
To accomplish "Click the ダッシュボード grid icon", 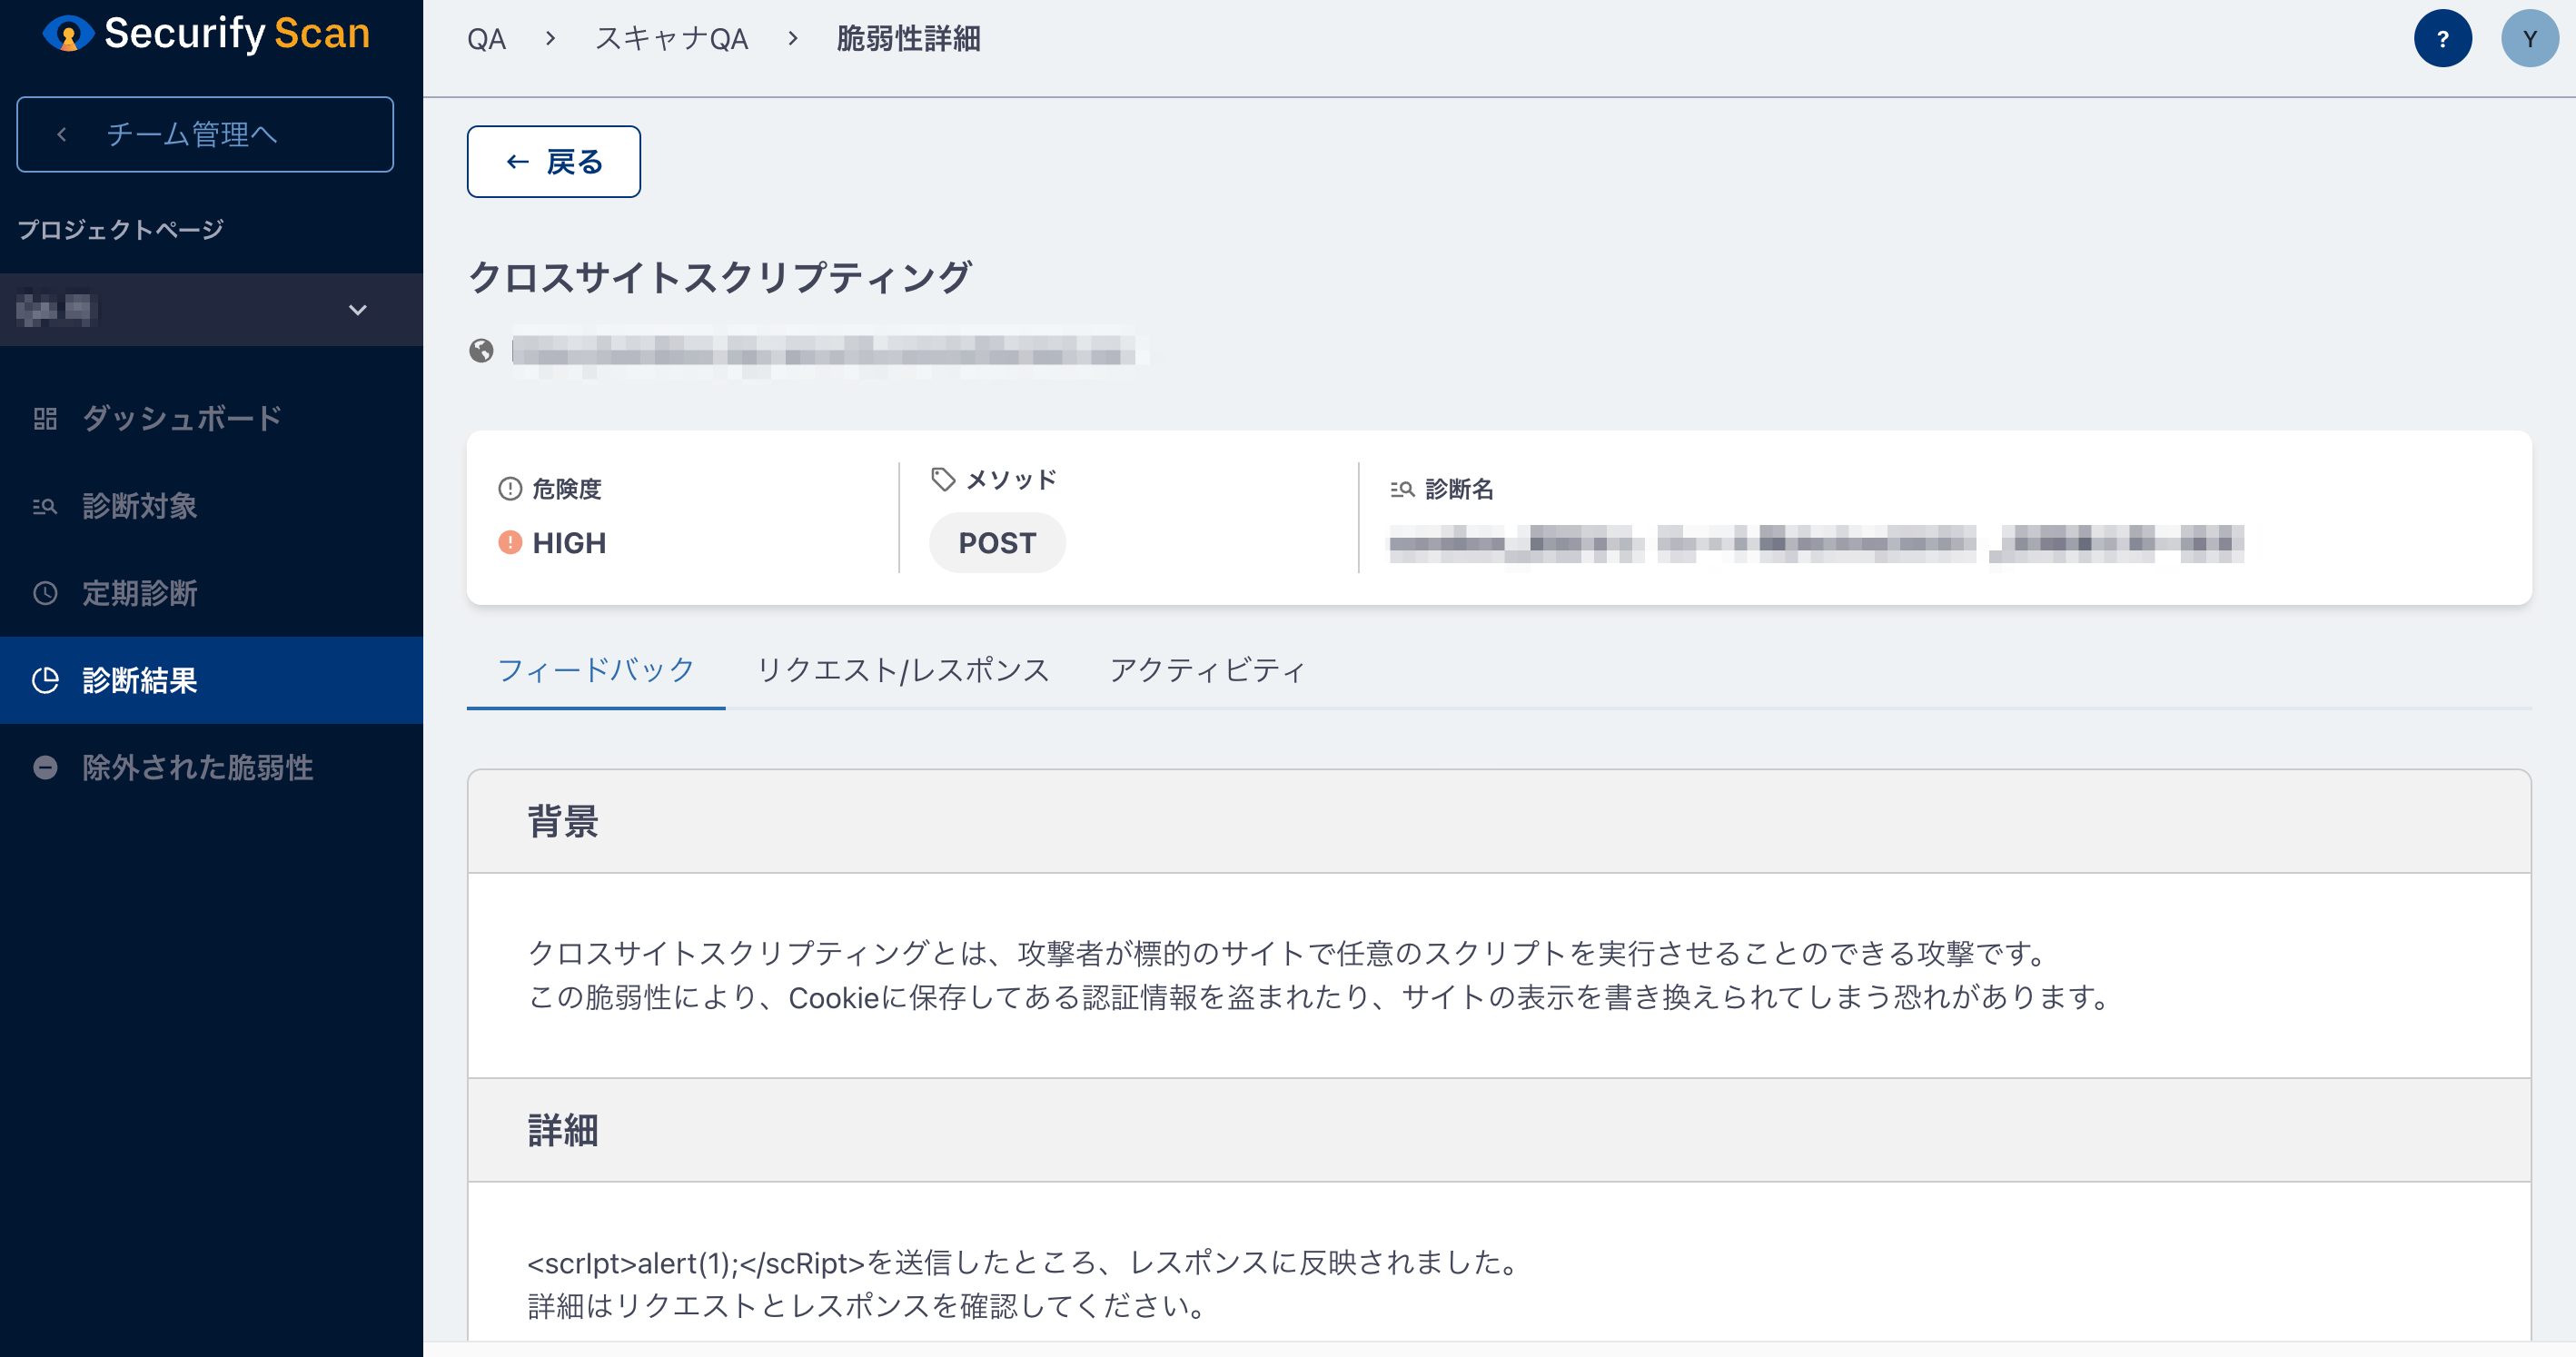I will tap(45, 418).
